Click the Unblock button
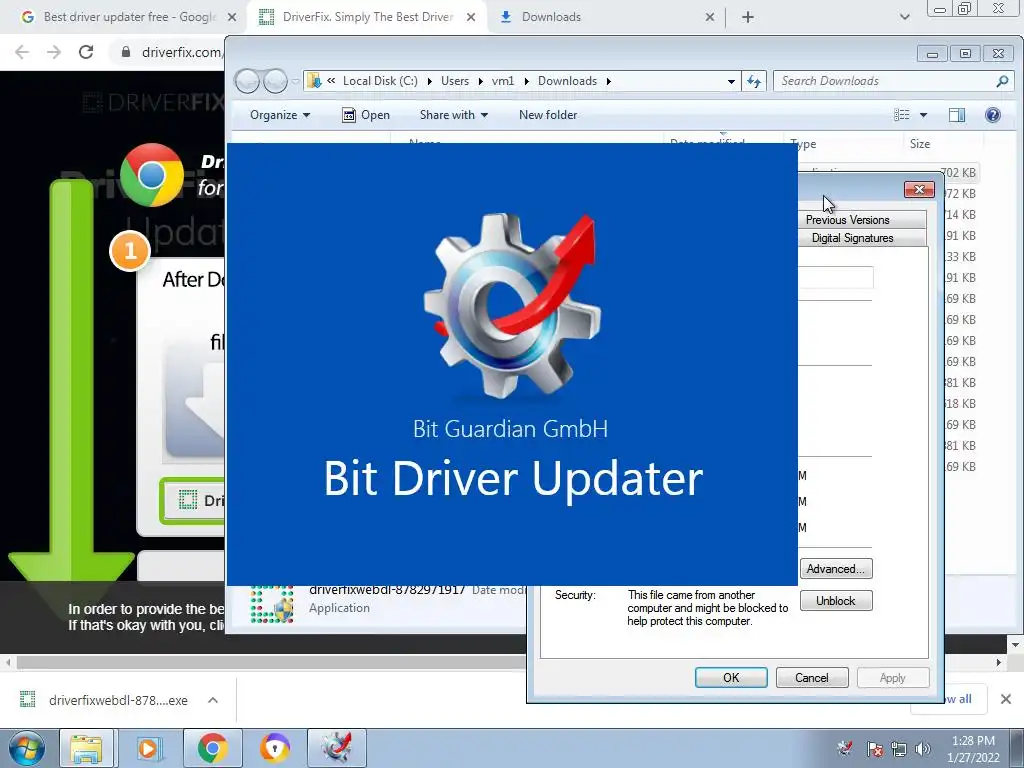Image resolution: width=1024 pixels, height=768 pixels. [x=835, y=601]
